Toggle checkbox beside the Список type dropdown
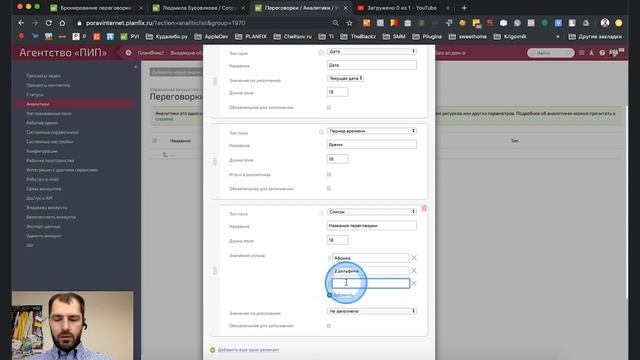The image size is (640, 360). coord(321,213)
